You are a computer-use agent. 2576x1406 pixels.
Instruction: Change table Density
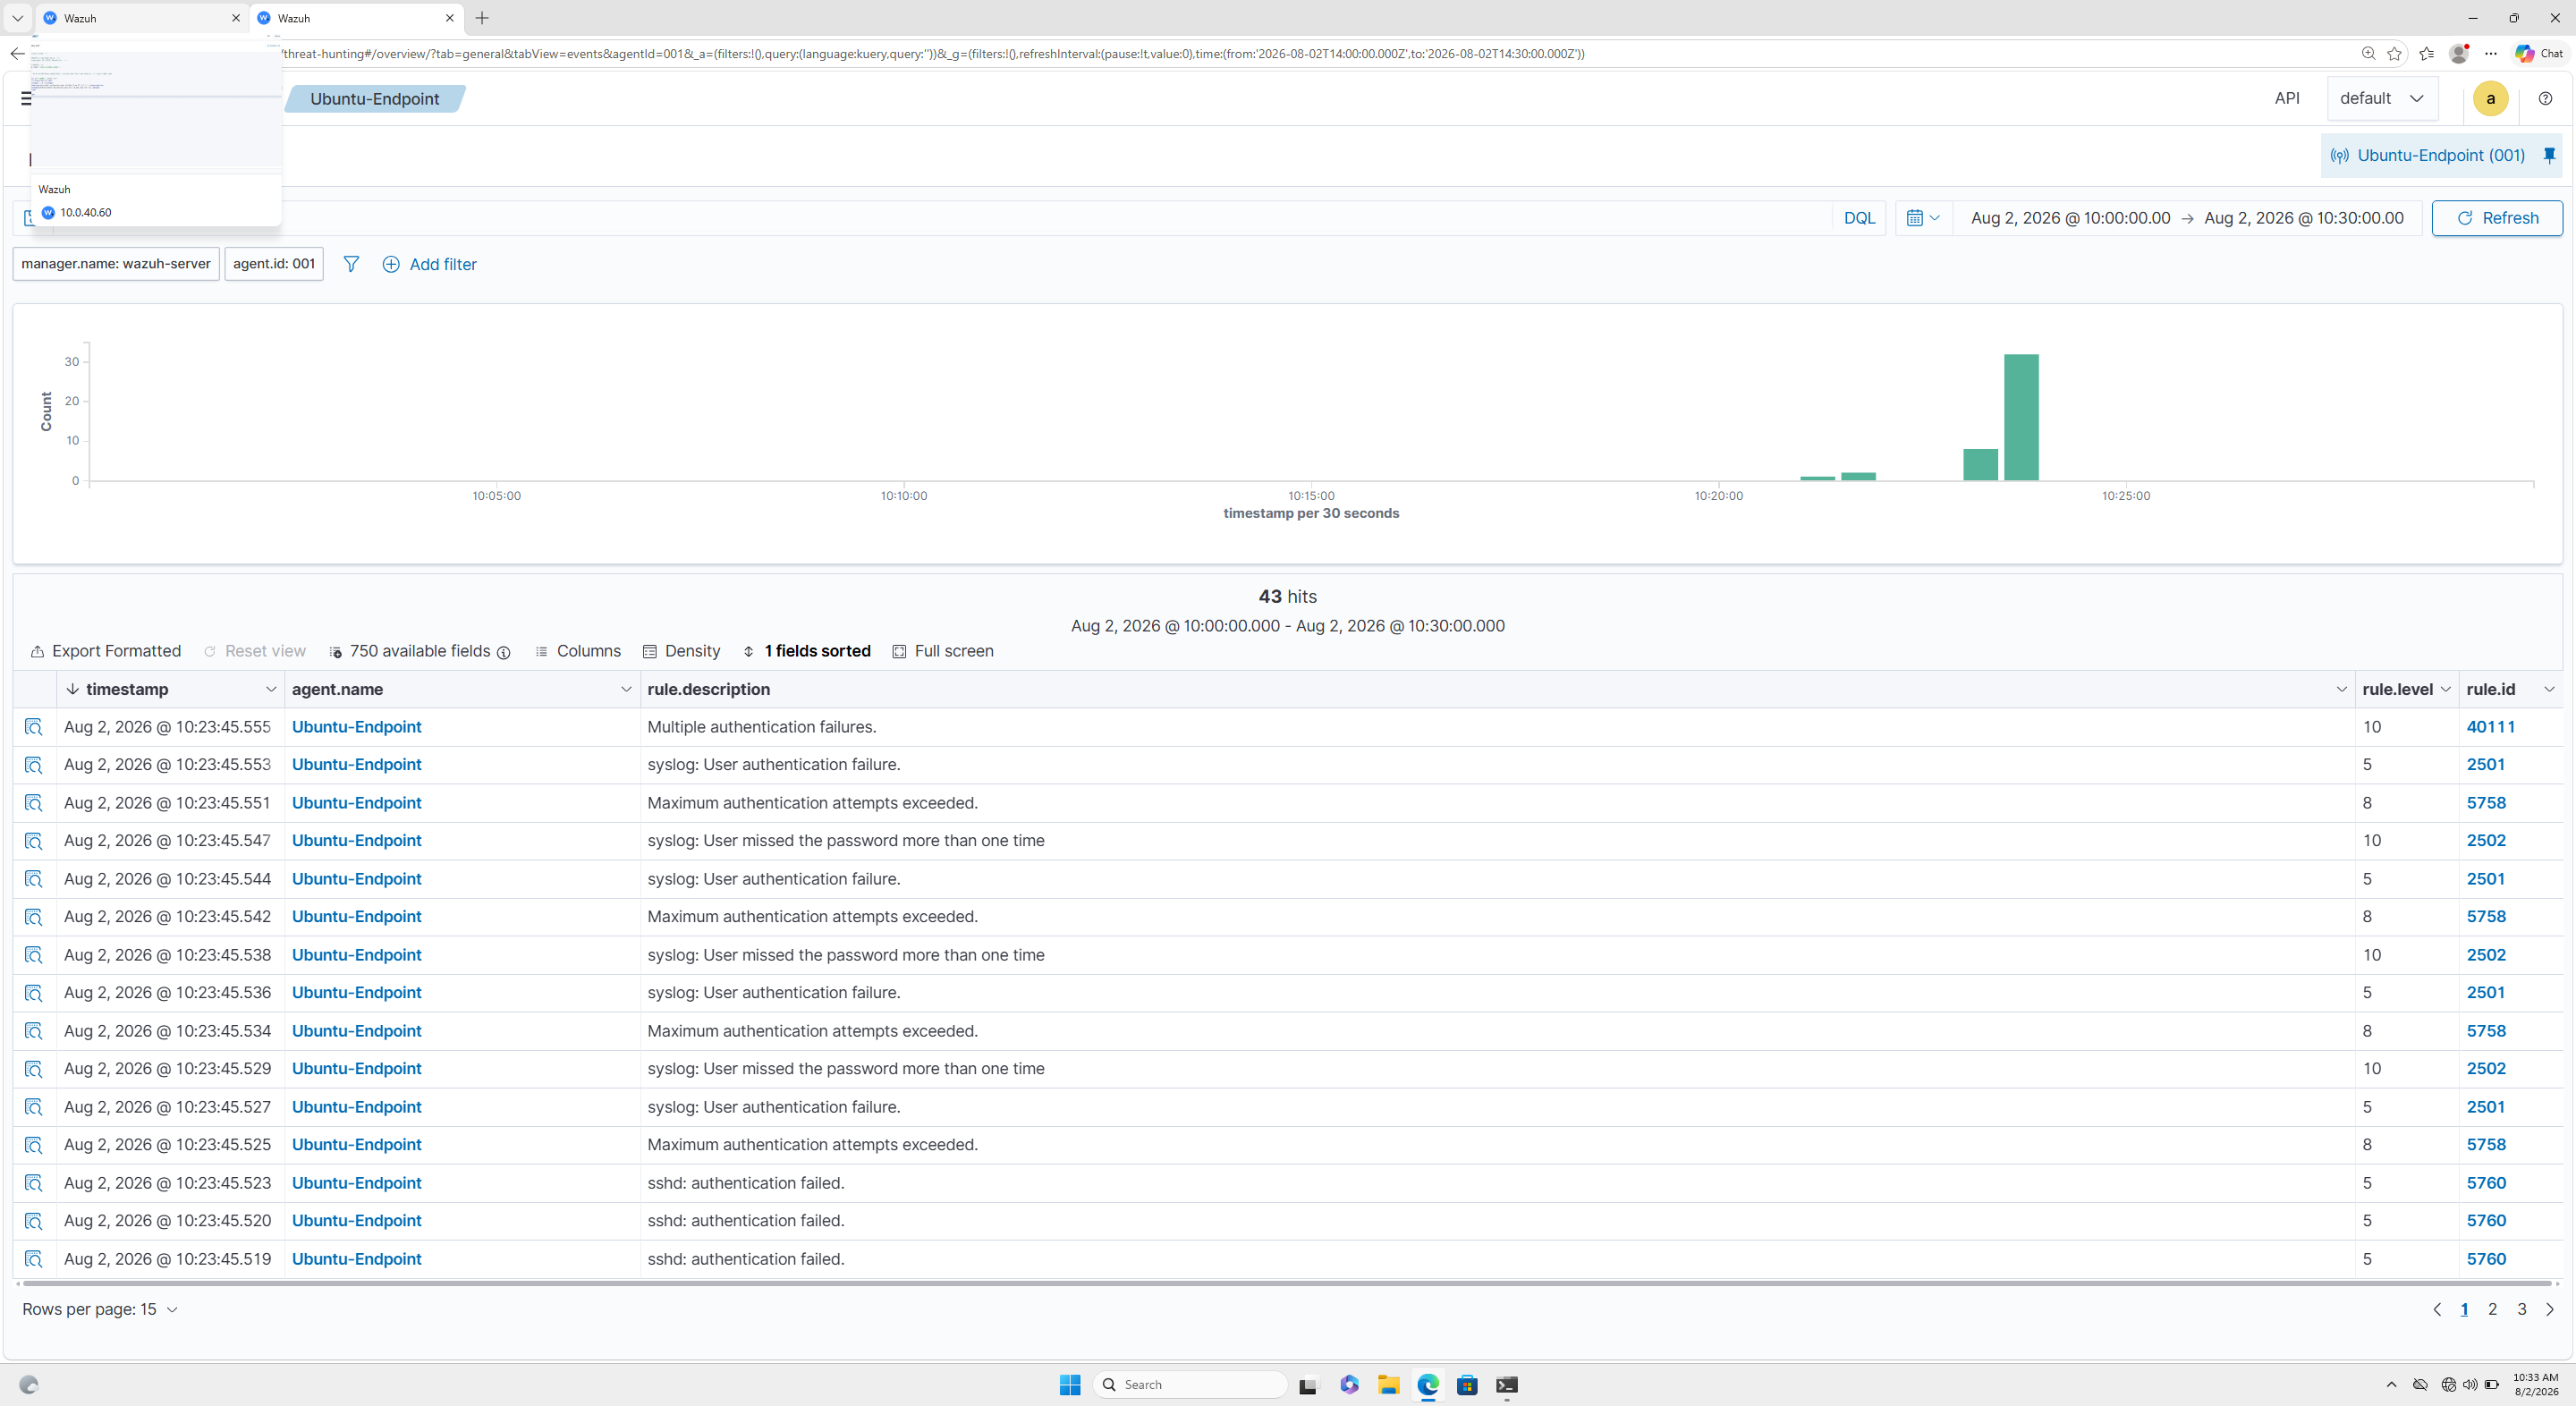(681, 651)
